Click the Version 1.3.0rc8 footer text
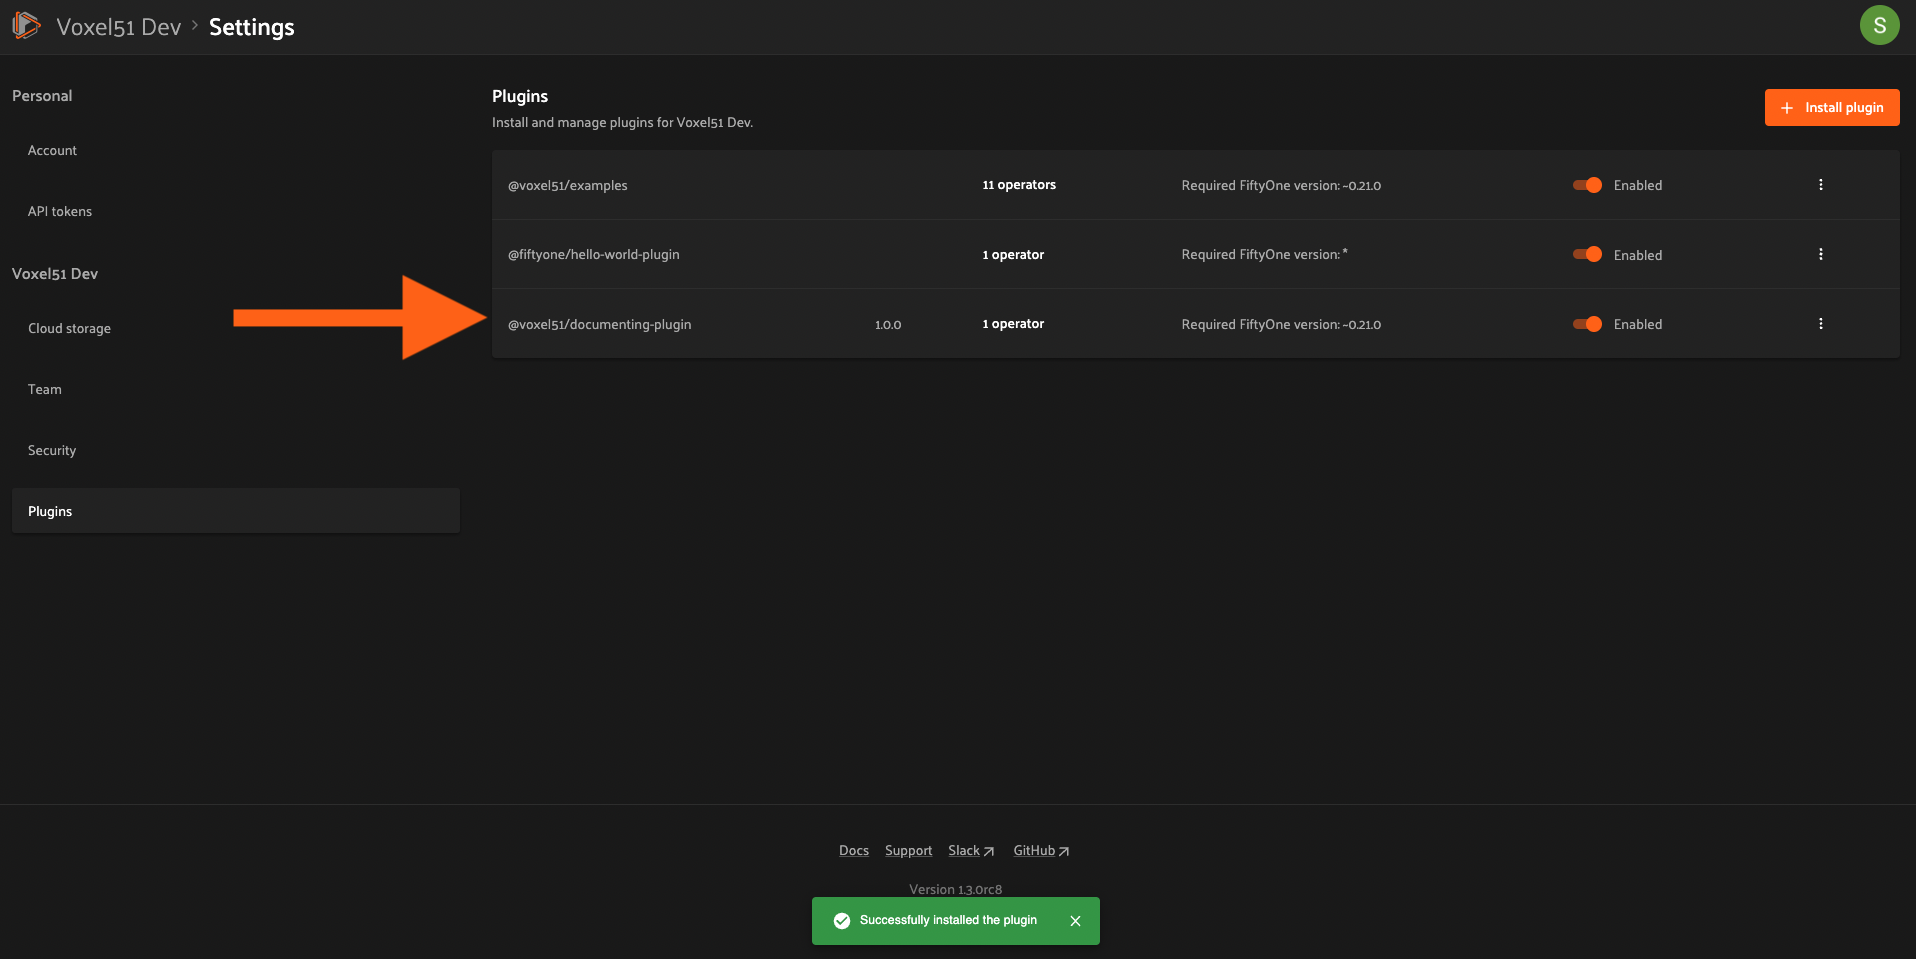The height and width of the screenshot is (959, 1916). click(955, 889)
